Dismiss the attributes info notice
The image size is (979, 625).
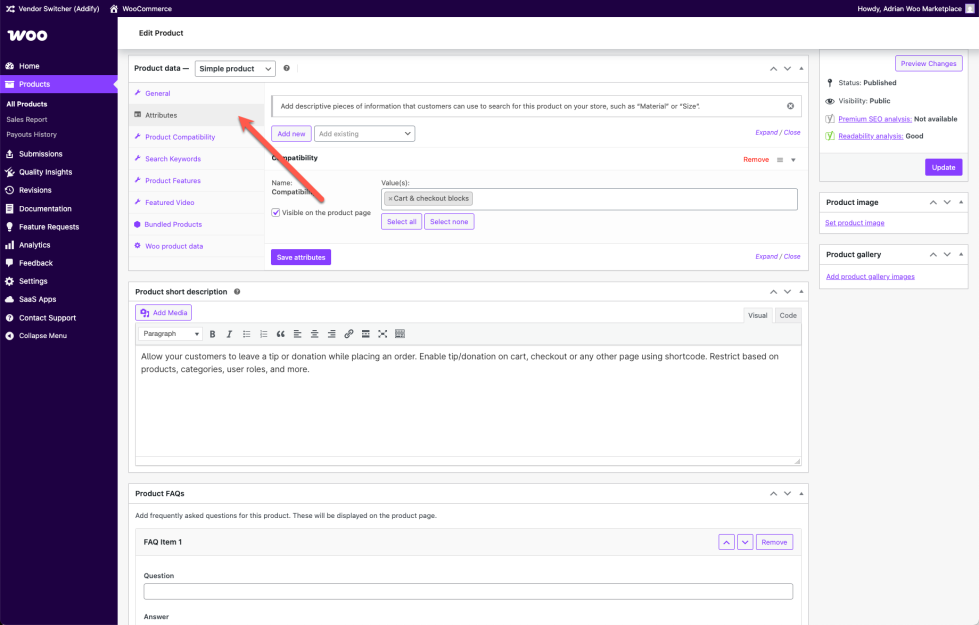pos(790,106)
